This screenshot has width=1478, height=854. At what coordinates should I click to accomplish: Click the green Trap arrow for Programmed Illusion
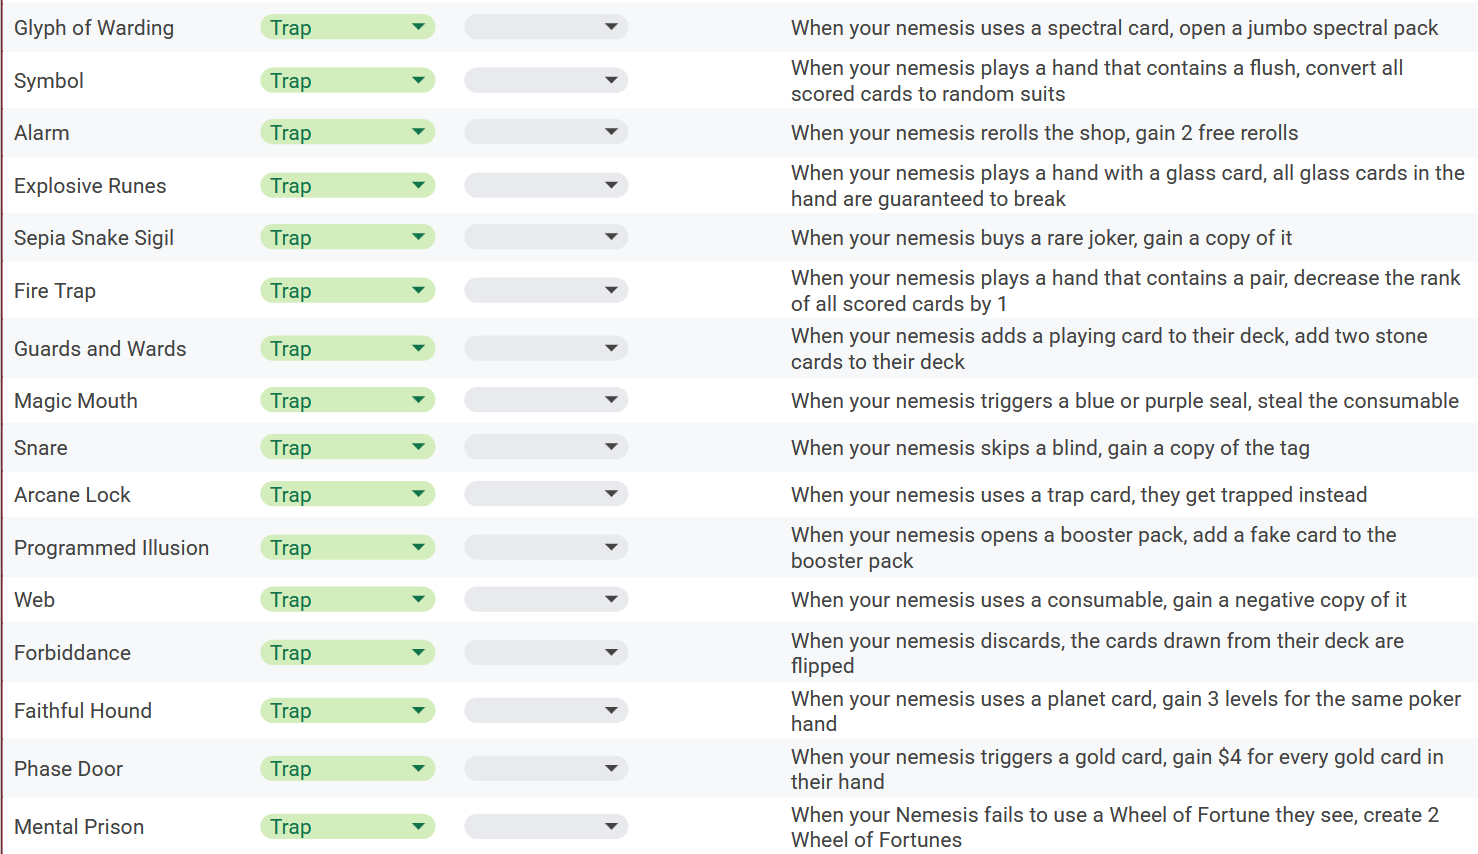(x=418, y=547)
